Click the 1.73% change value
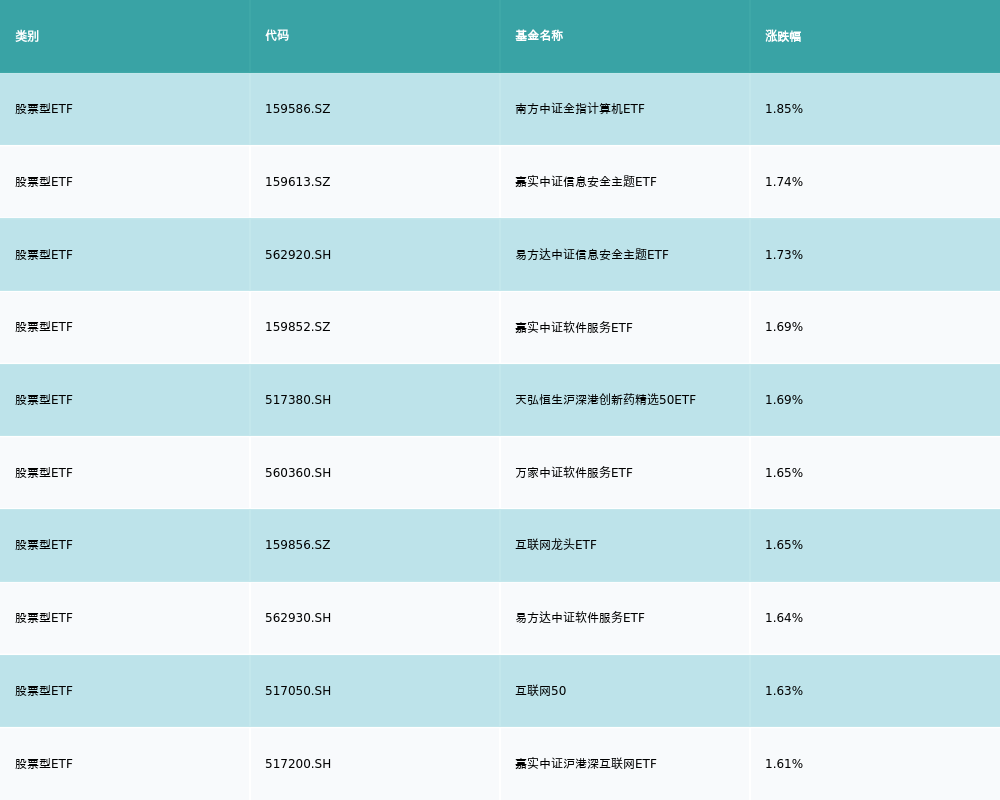The height and width of the screenshot is (800, 1000). point(784,255)
